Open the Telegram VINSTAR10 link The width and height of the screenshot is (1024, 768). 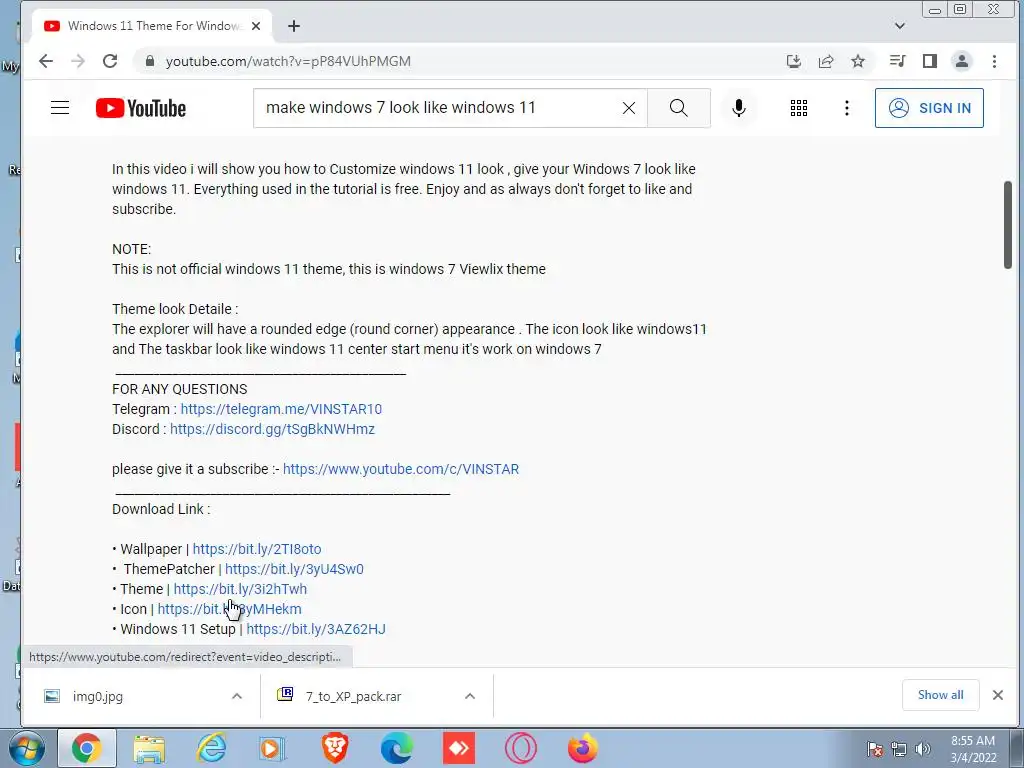coord(281,409)
